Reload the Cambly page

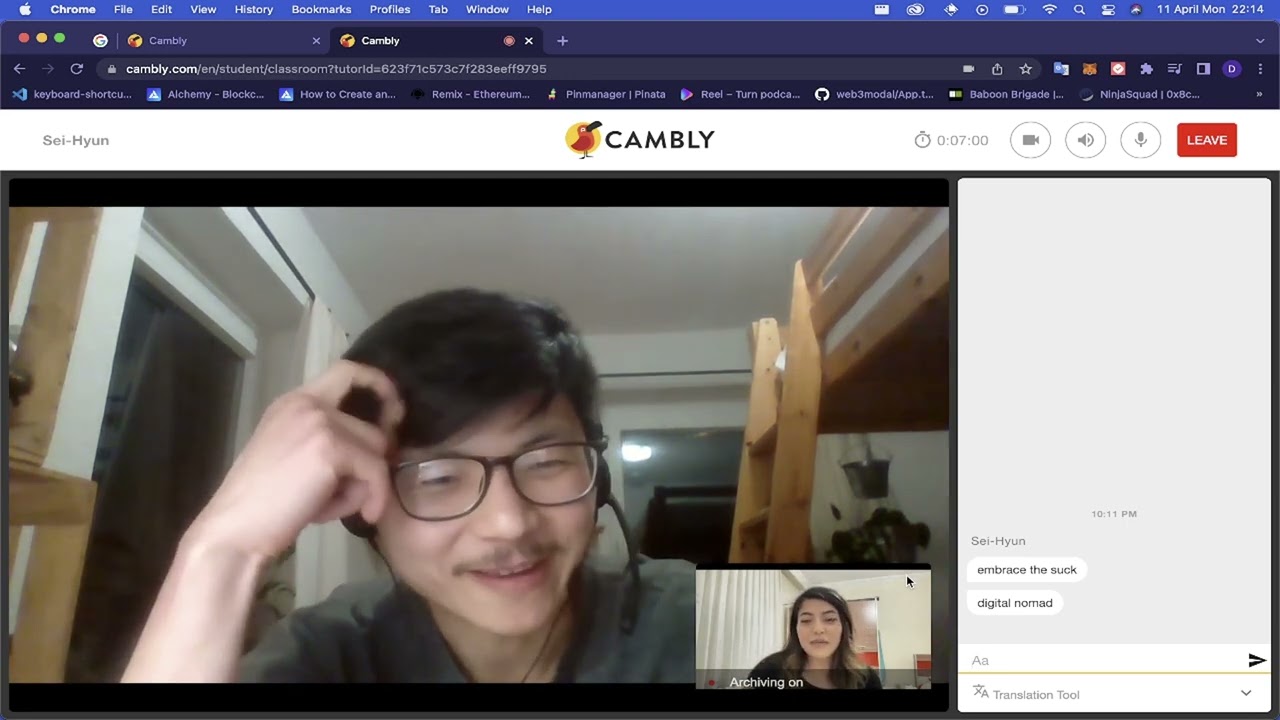[x=76, y=69]
